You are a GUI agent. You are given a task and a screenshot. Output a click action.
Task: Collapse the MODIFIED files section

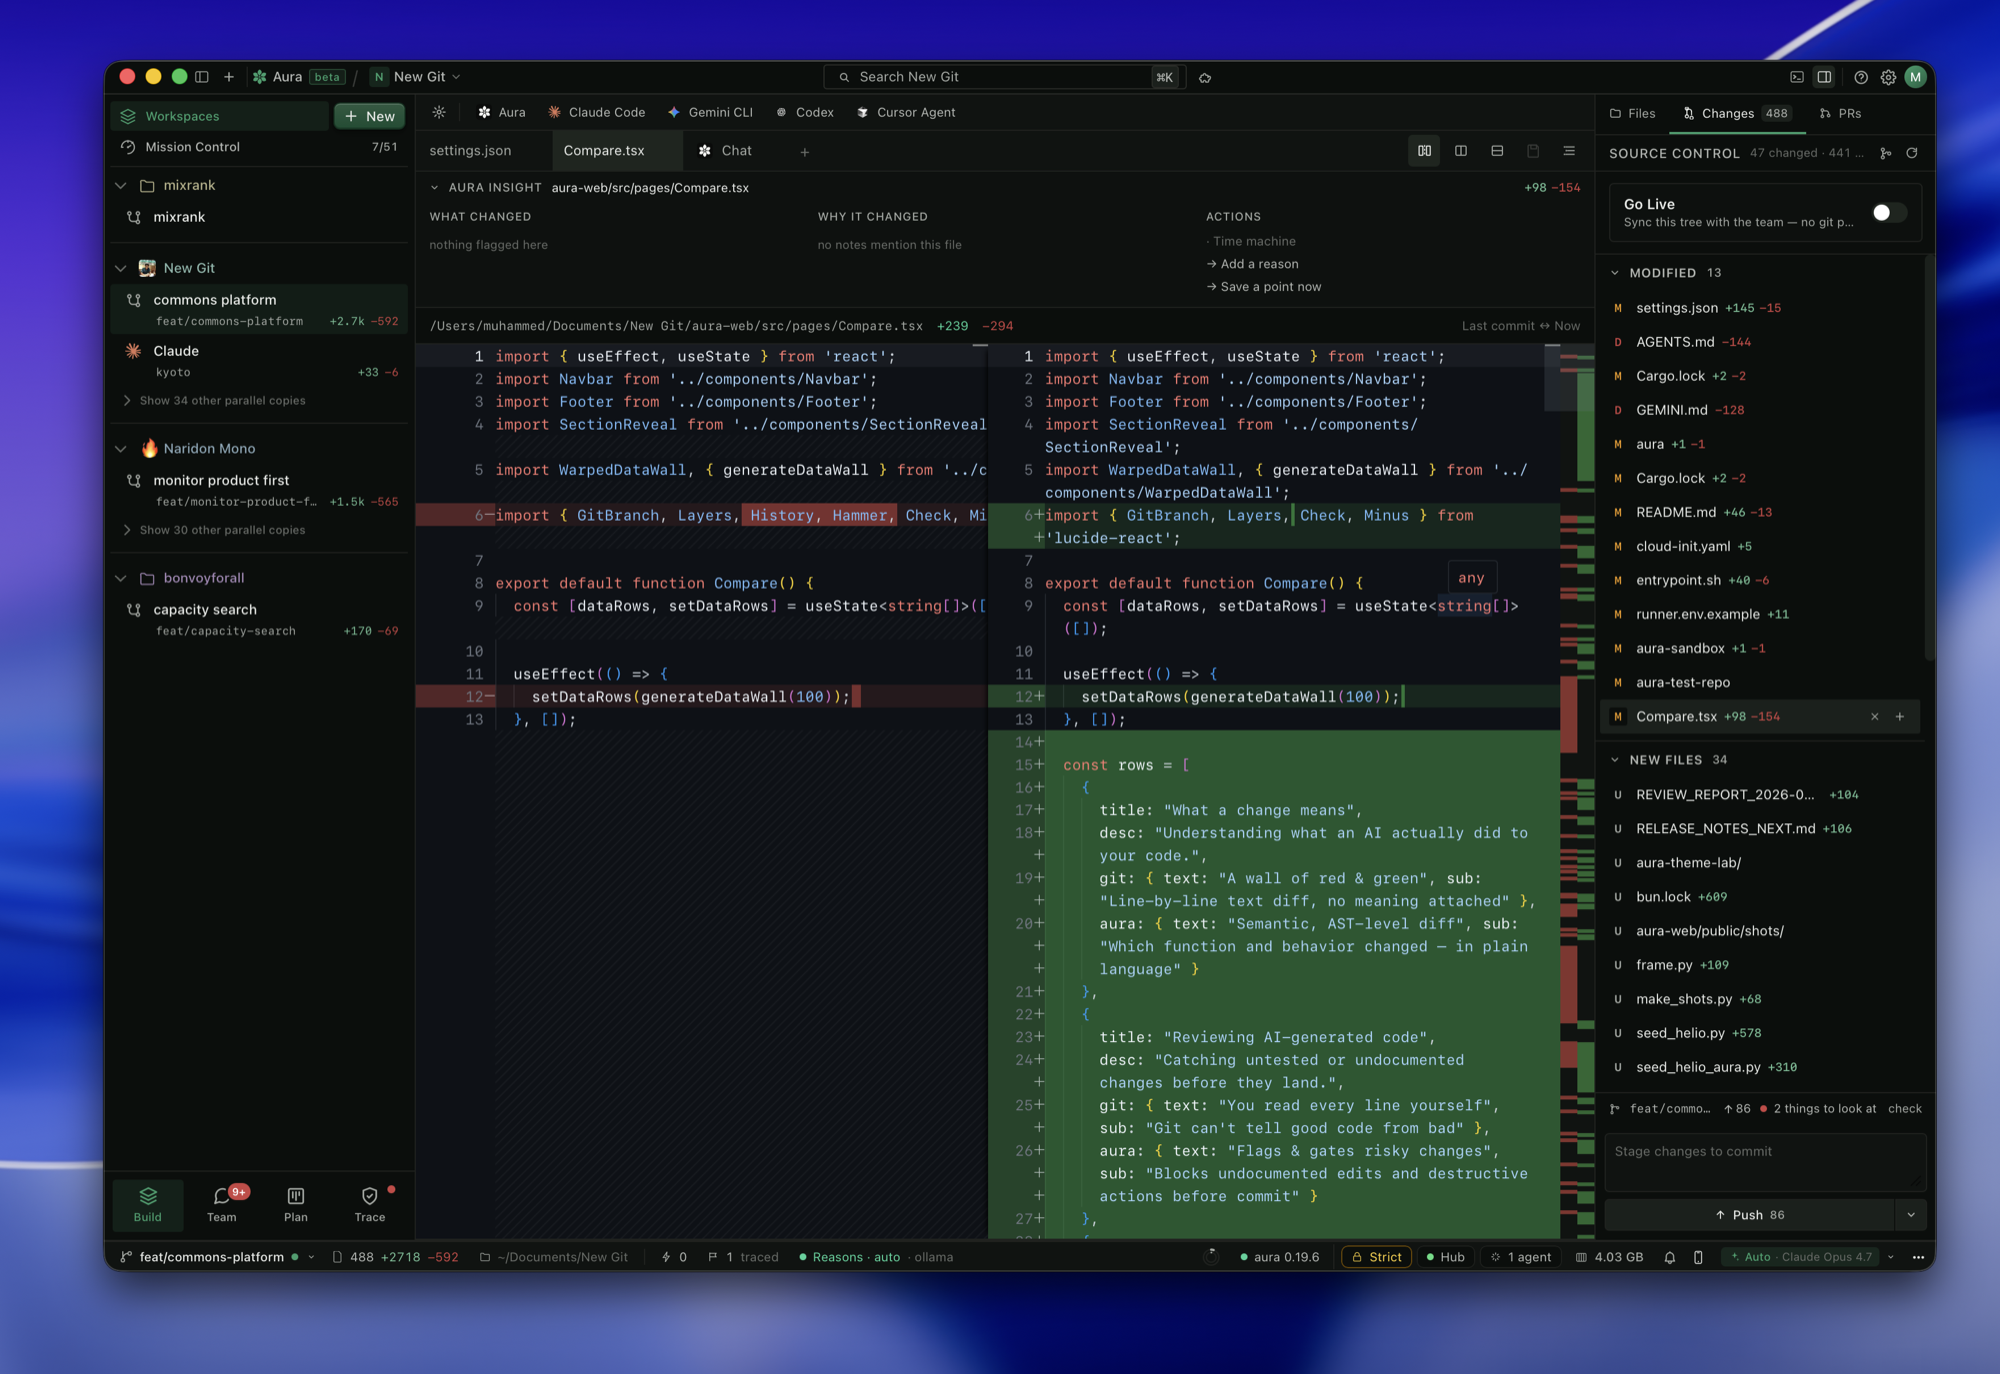(1615, 272)
